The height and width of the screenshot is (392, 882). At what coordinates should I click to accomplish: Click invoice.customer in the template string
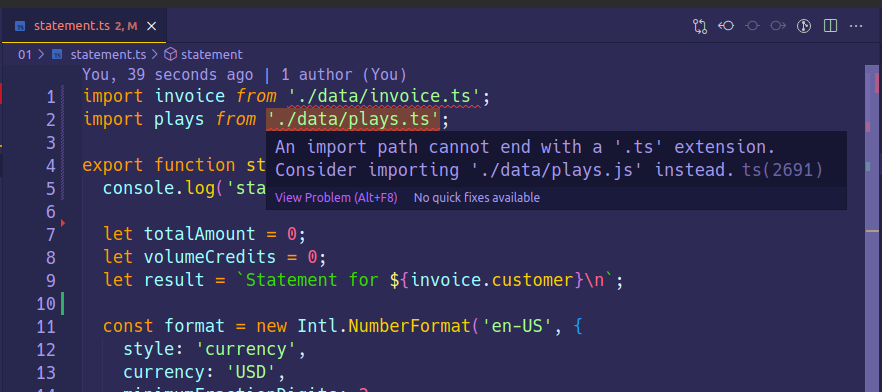(492, 280)
